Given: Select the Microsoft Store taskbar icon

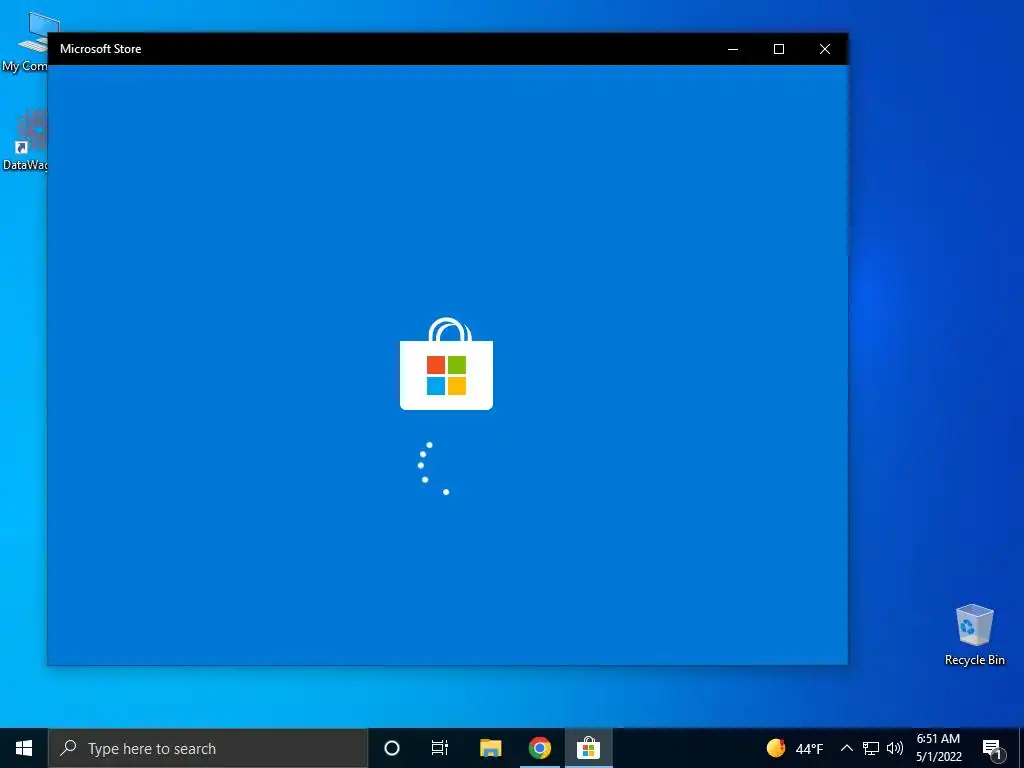Looking at the screenshot, I should pos(588,748).
